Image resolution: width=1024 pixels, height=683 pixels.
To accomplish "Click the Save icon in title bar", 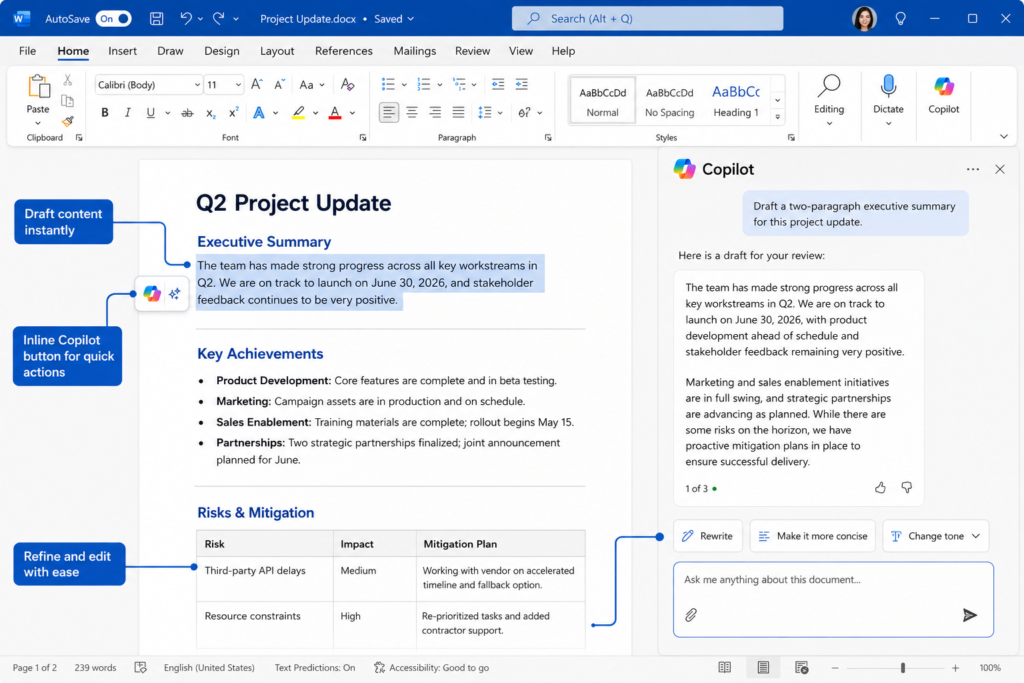I will [x=156, y=18].
